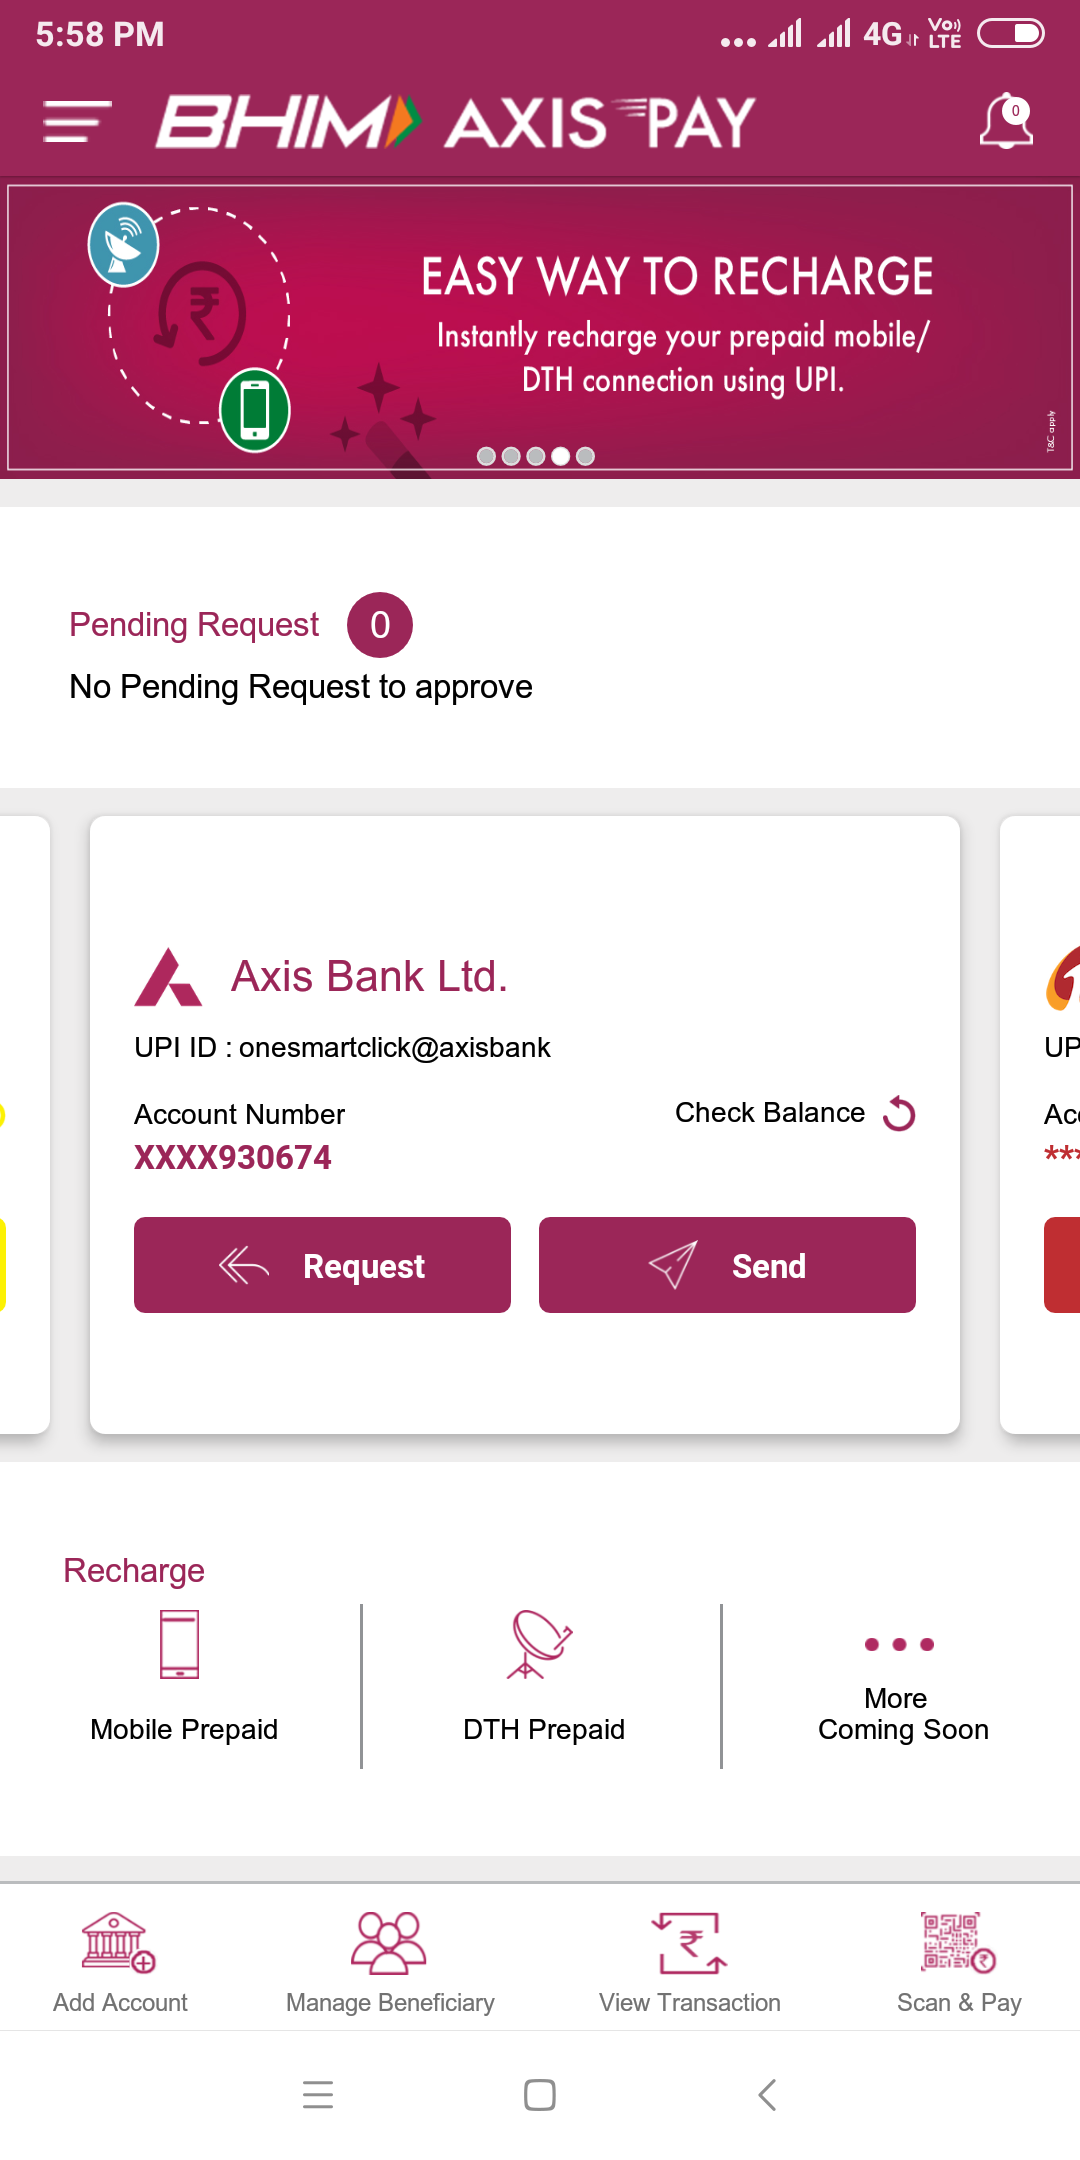
Task: Select the last banner carousel dot
Action: 586,456
